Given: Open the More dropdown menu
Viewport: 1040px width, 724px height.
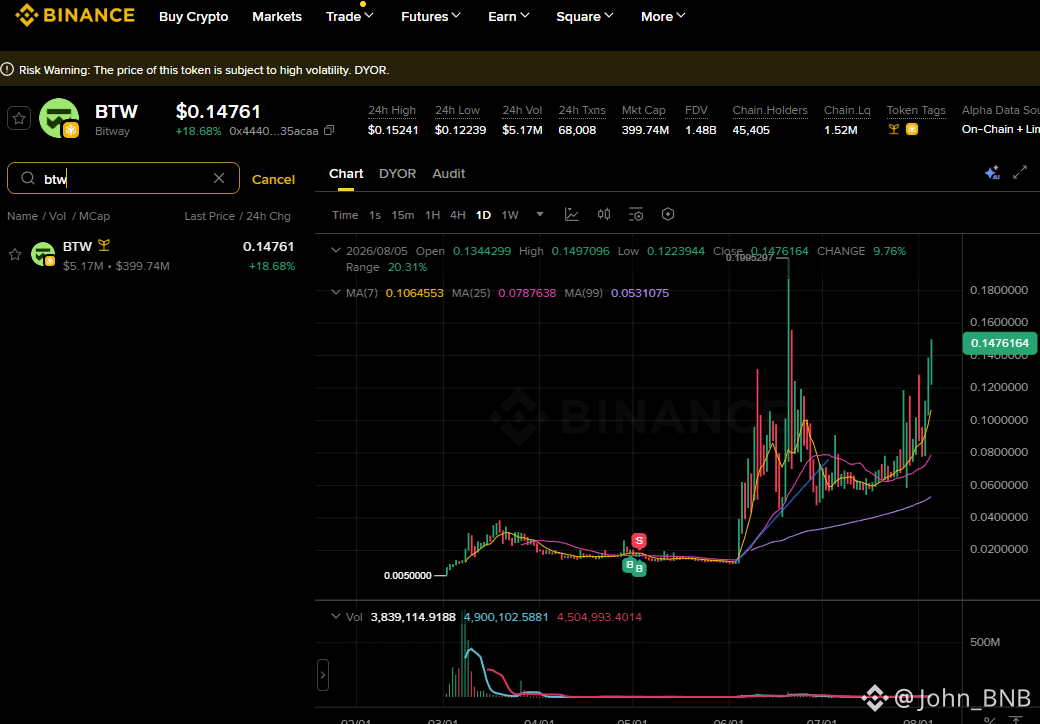Looking at the screenshot, I should pos(663,17).
